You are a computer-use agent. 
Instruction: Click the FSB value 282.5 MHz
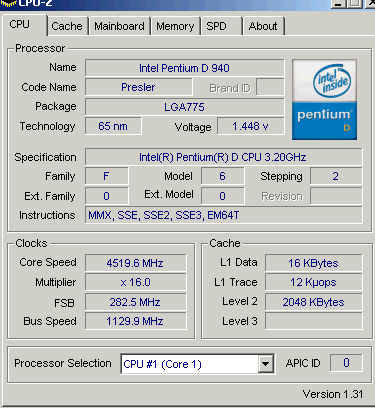135,302
